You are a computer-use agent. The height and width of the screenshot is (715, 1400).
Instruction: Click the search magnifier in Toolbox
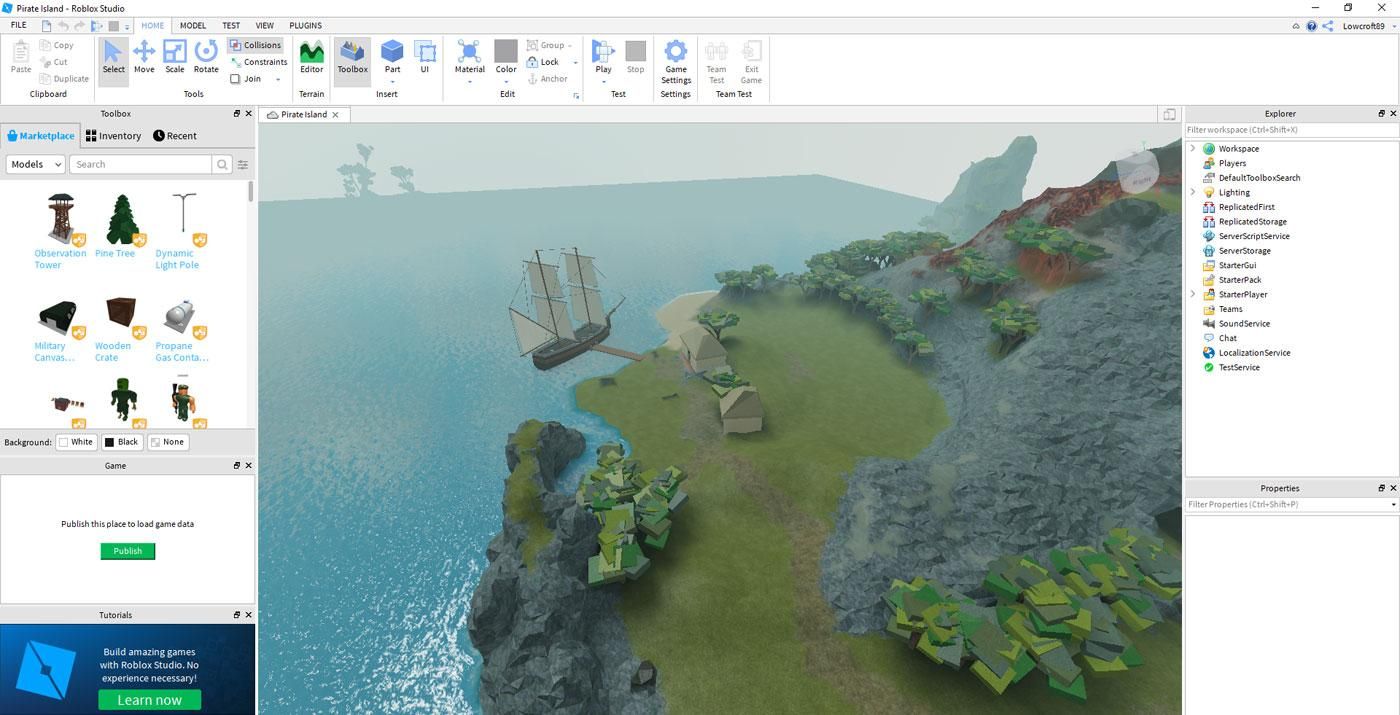(x=222, y=164)
